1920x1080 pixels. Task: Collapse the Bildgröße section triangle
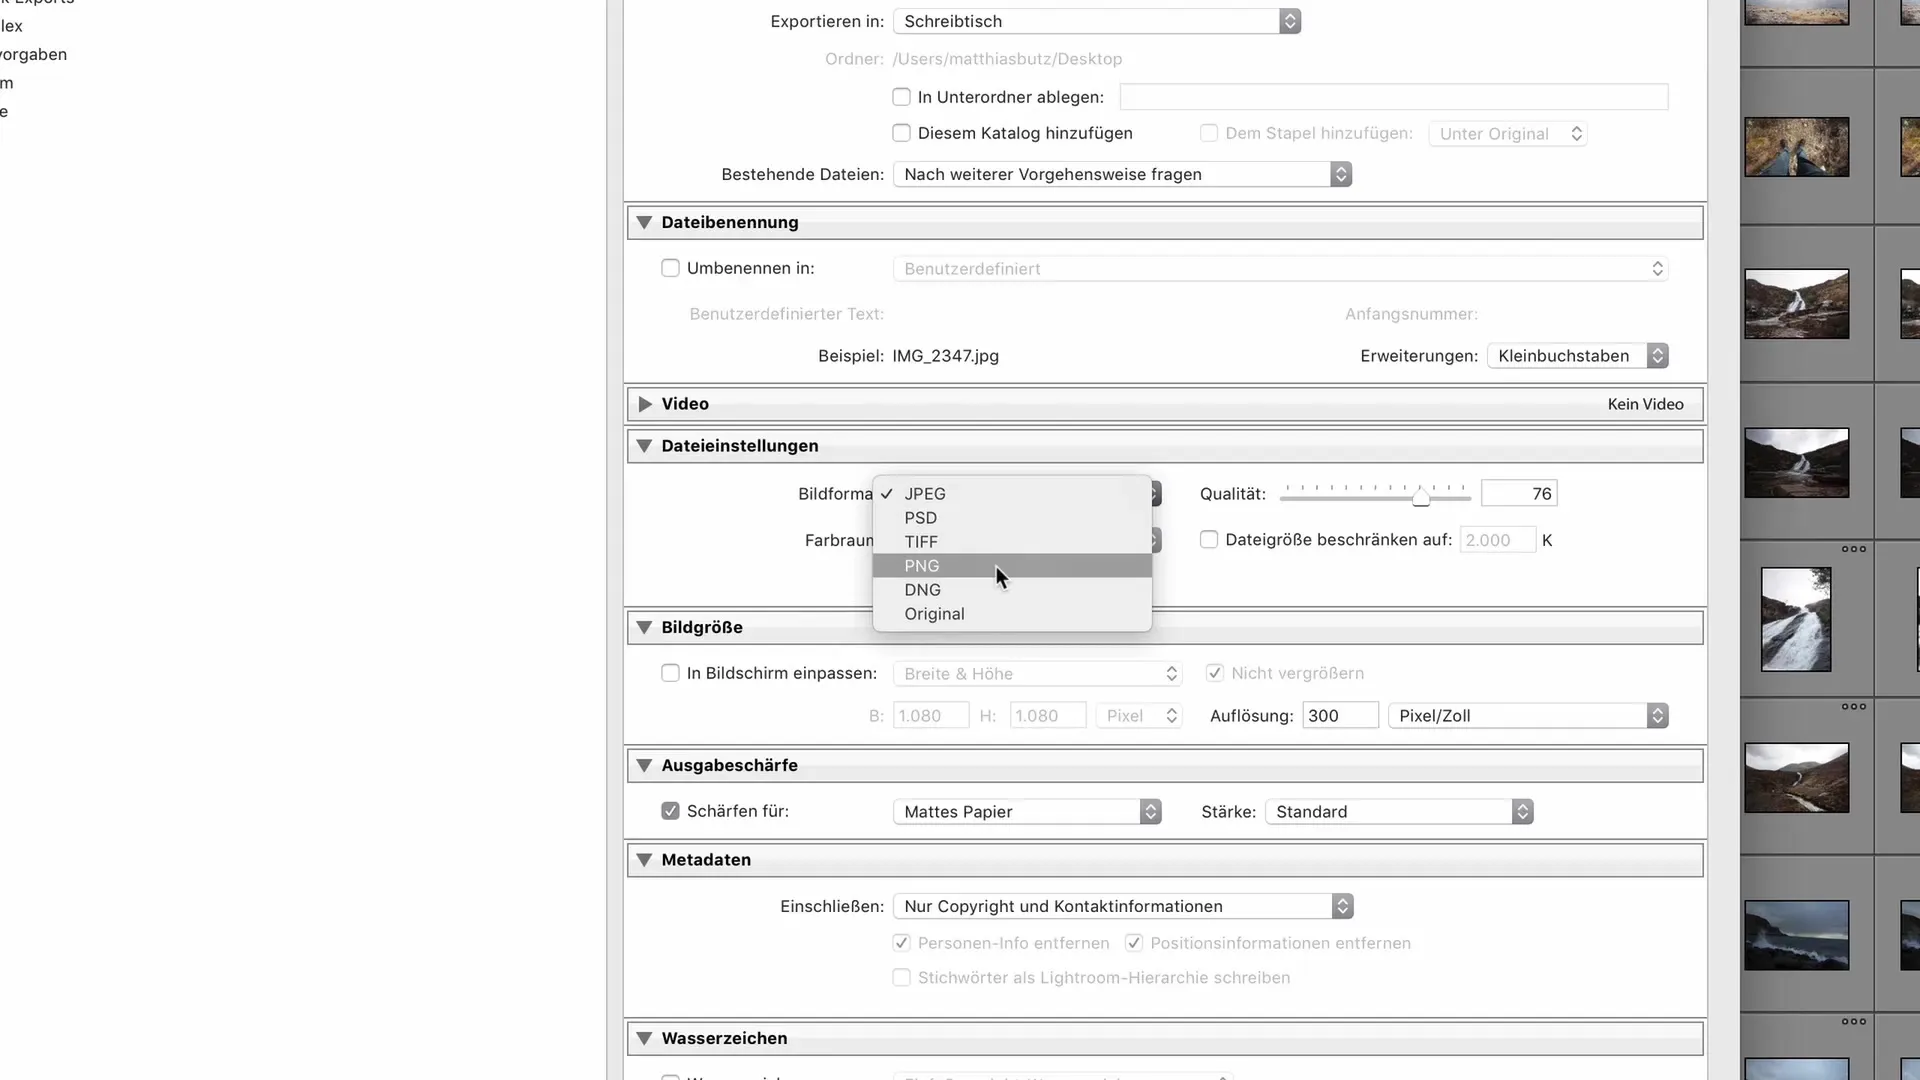644,628
